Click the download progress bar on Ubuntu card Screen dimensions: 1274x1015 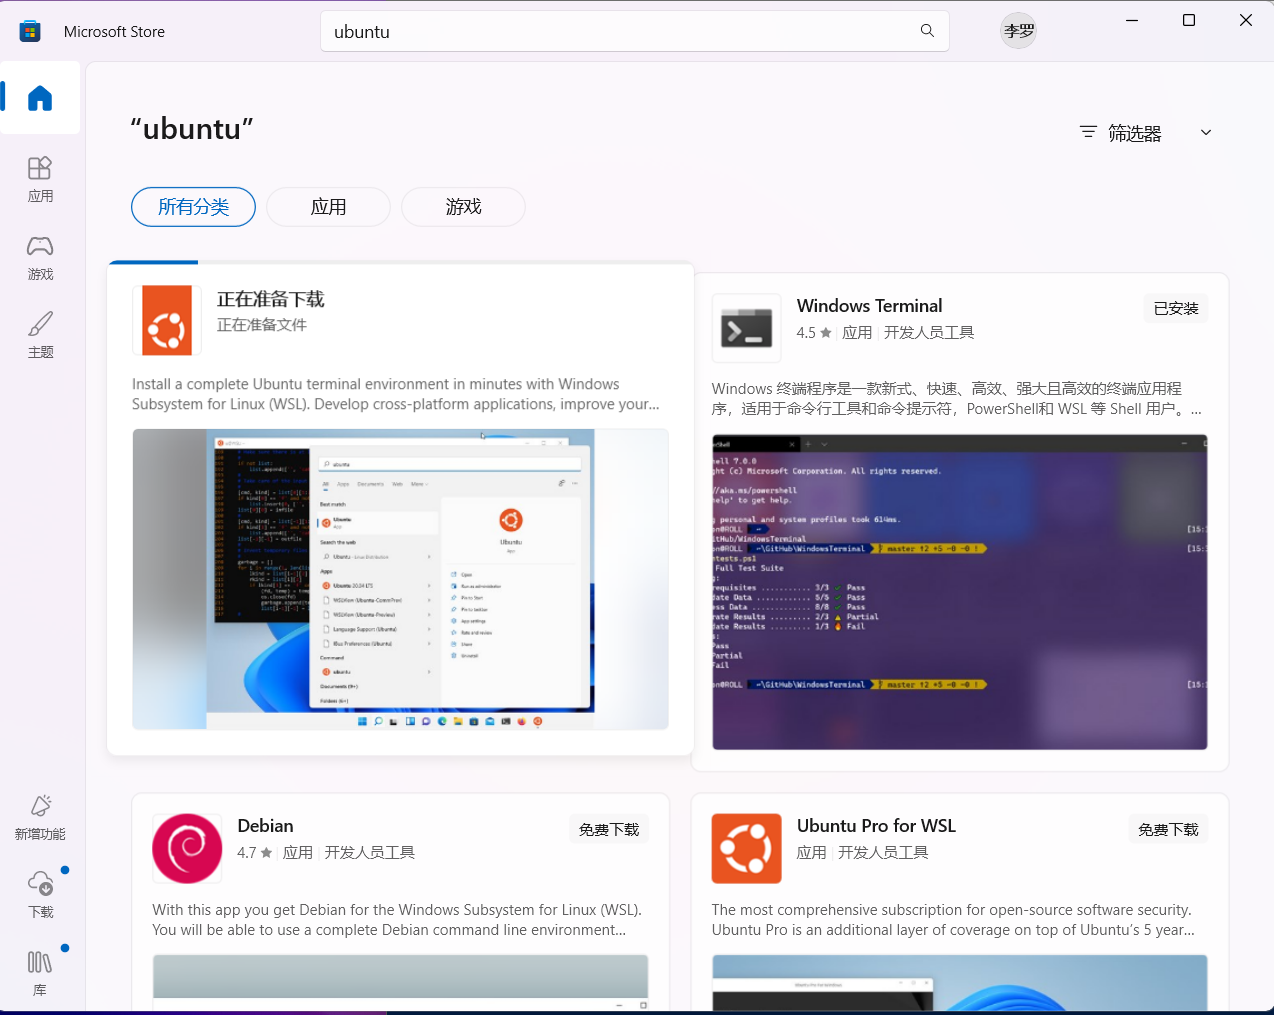click(400, 262)
